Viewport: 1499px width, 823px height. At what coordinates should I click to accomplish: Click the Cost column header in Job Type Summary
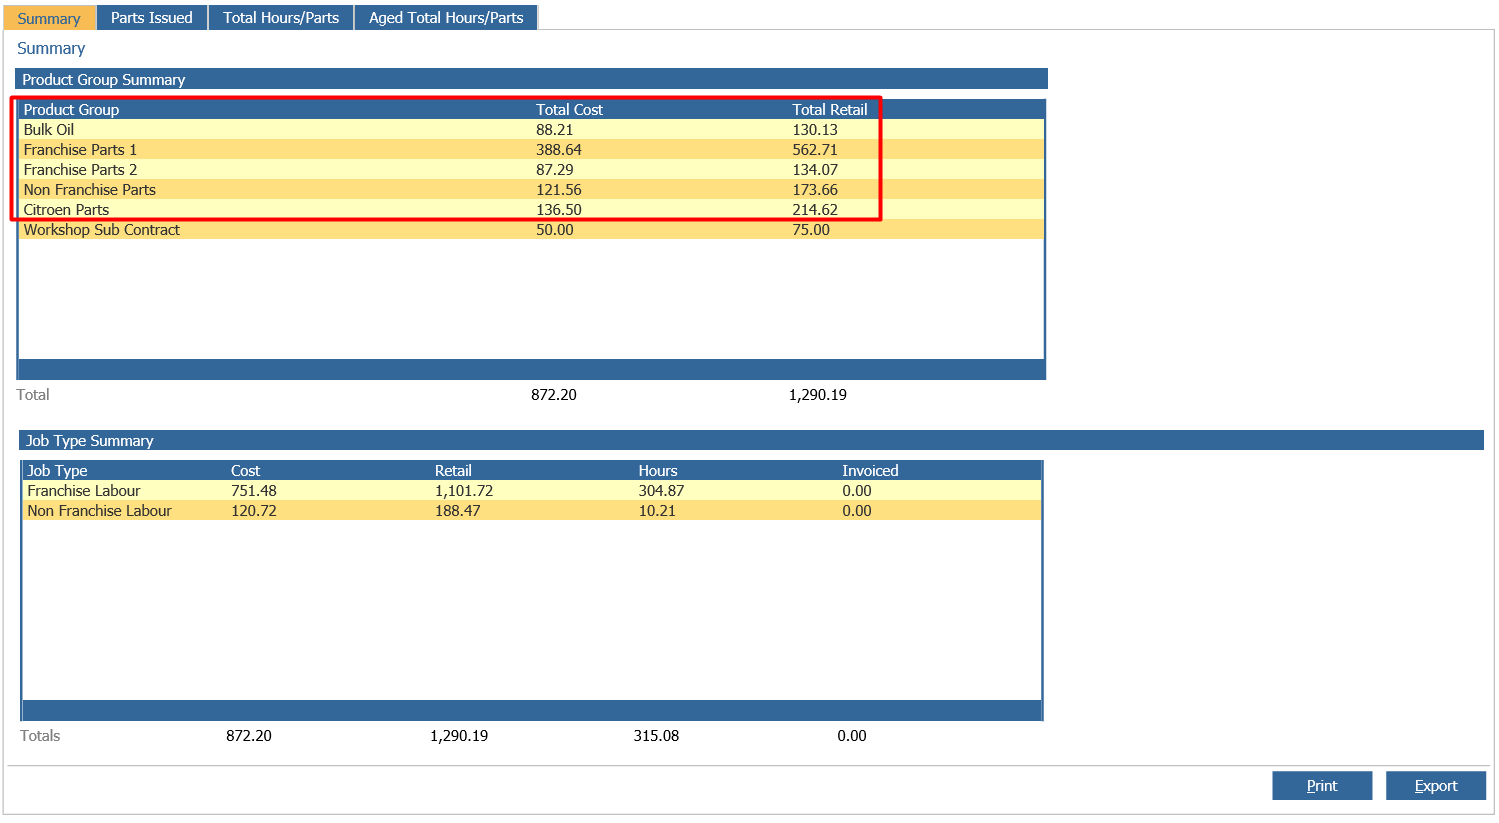(x=245, y=471)
